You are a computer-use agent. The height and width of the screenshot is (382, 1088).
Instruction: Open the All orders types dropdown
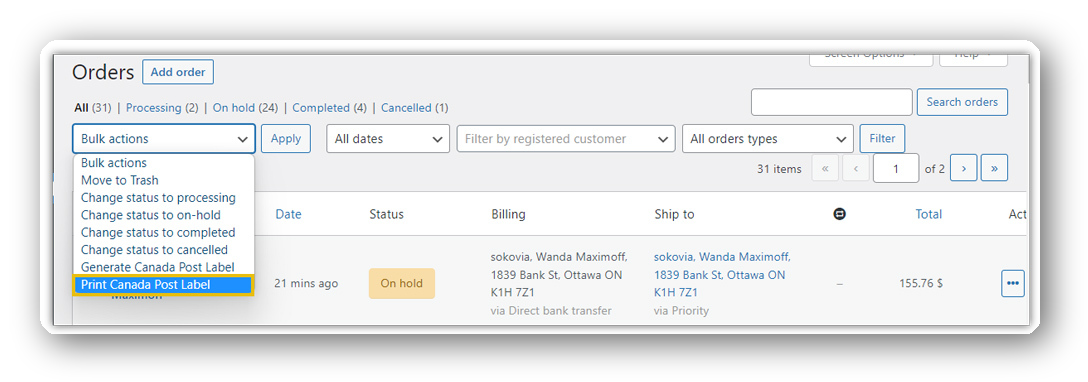(767, 139)
